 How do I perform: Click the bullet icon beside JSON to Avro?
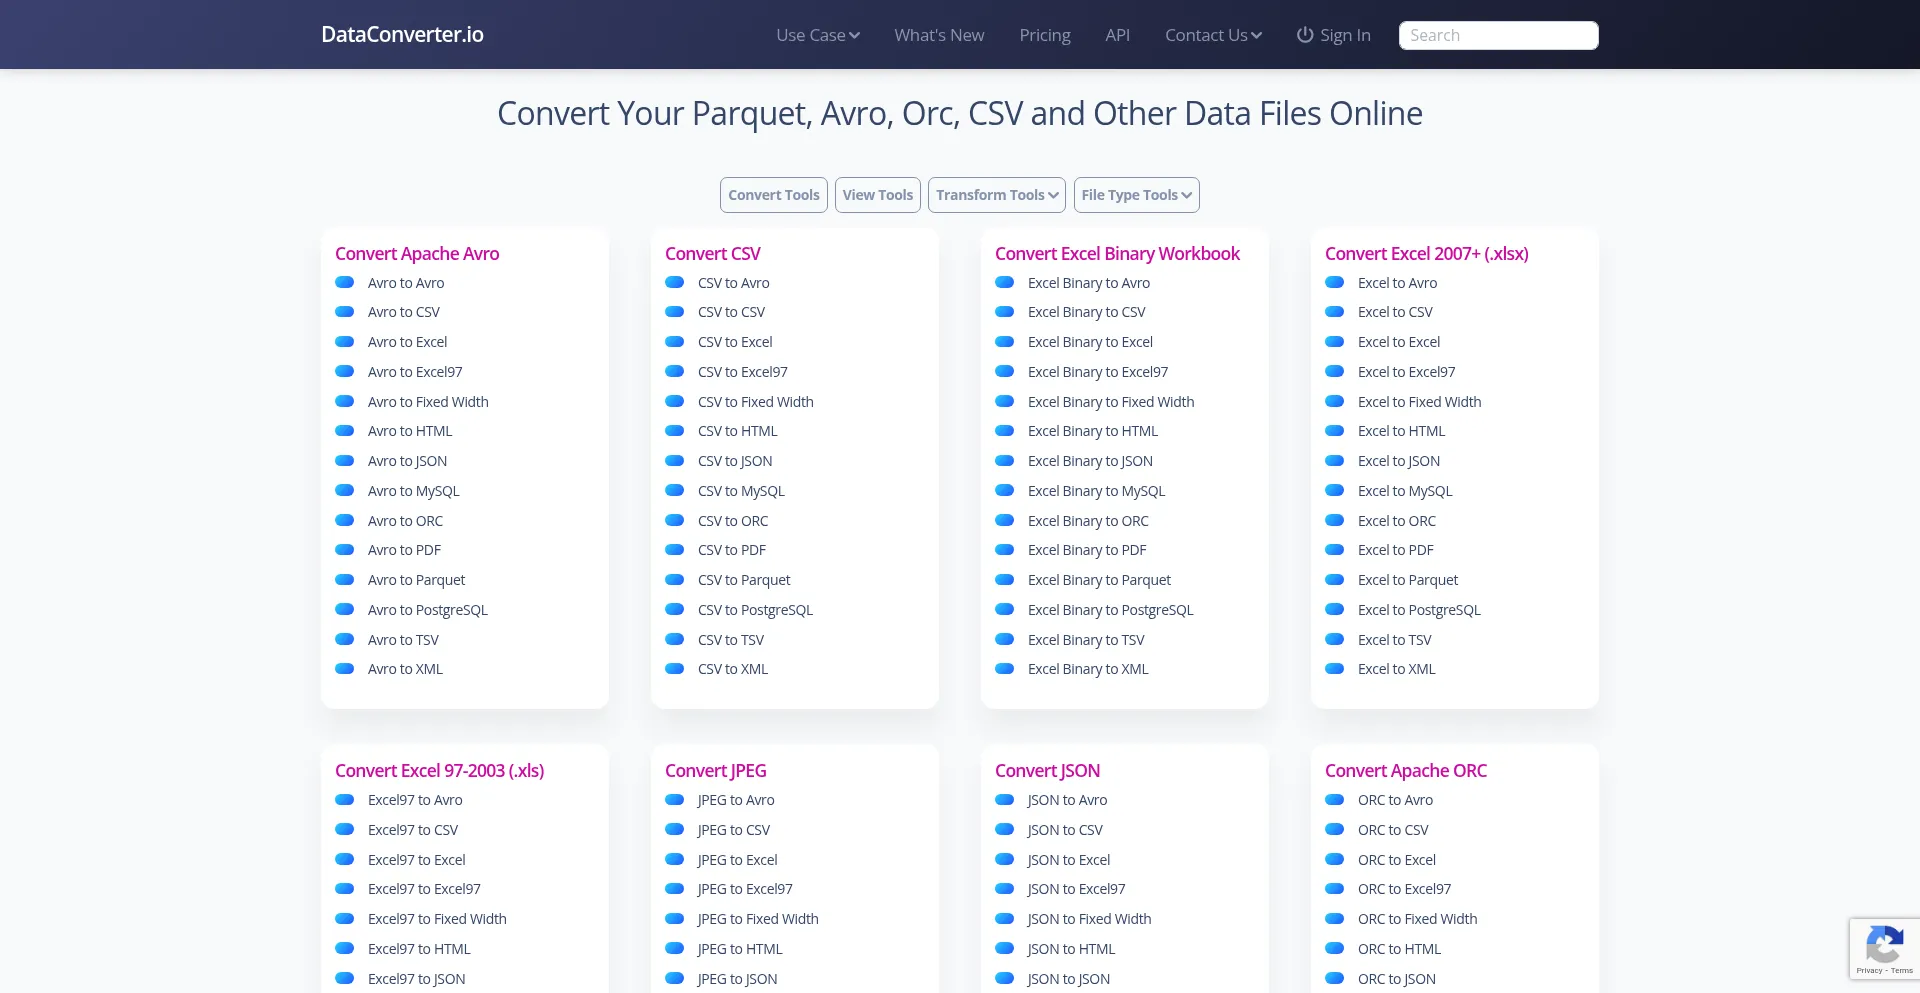click(x=1005, y=800)
